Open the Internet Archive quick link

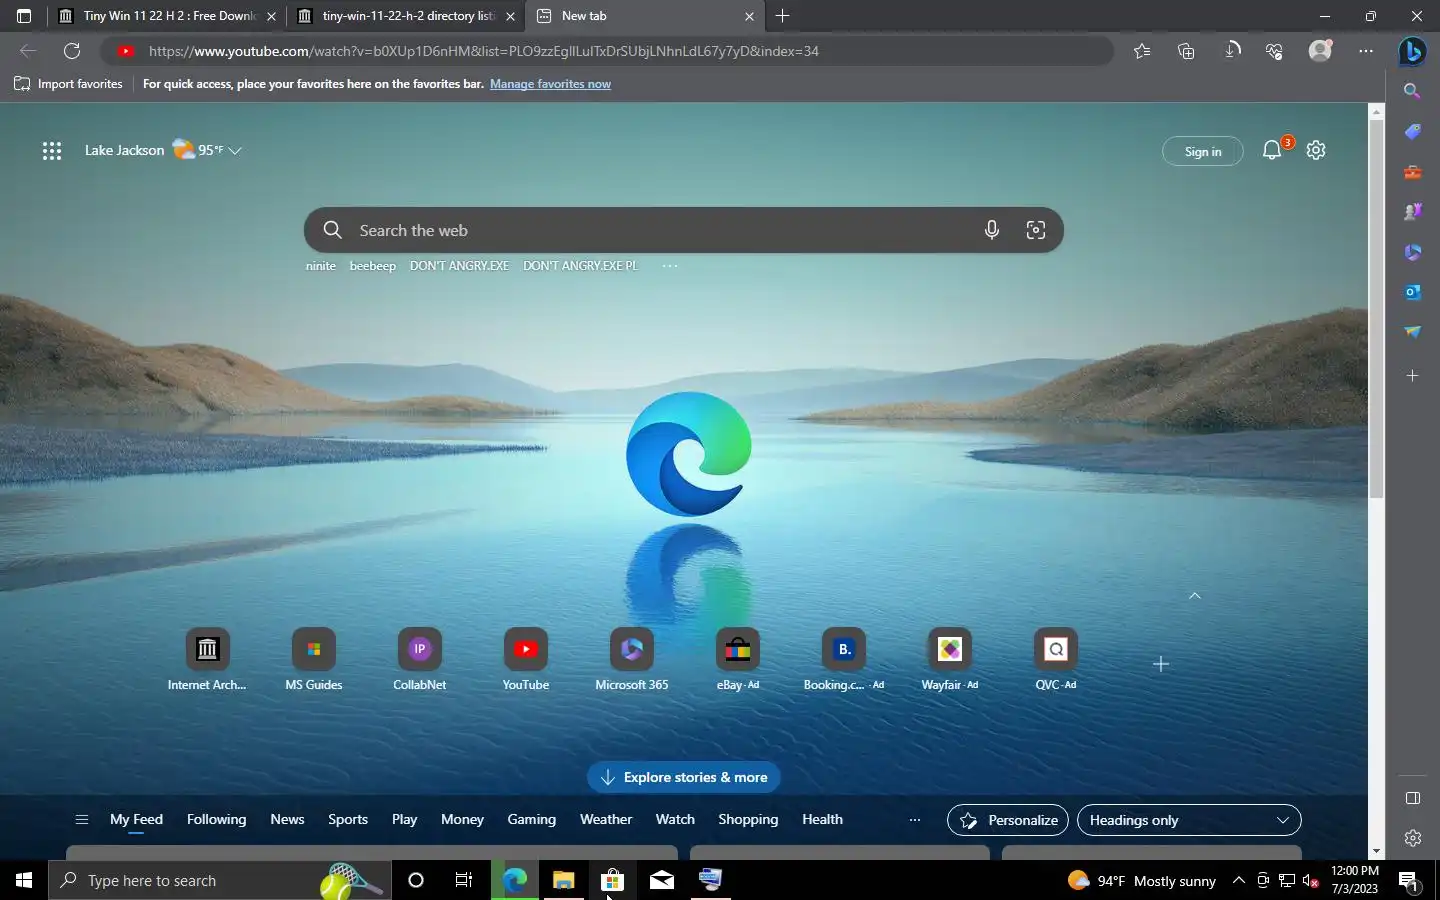pyautogui.click(x=207, y=660)
